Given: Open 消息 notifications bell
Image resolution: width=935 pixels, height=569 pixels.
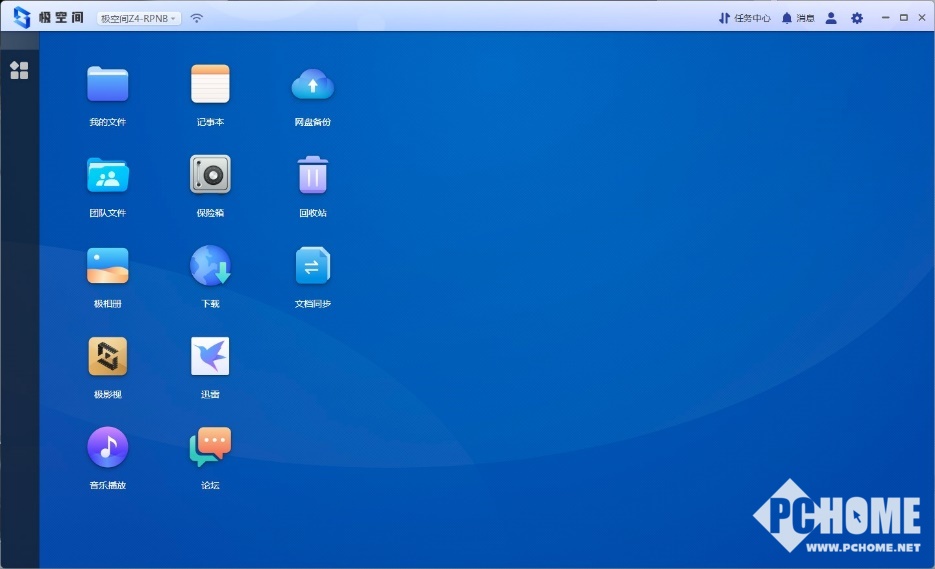Looking at the screenshot, I should click(x=798, y=18).
